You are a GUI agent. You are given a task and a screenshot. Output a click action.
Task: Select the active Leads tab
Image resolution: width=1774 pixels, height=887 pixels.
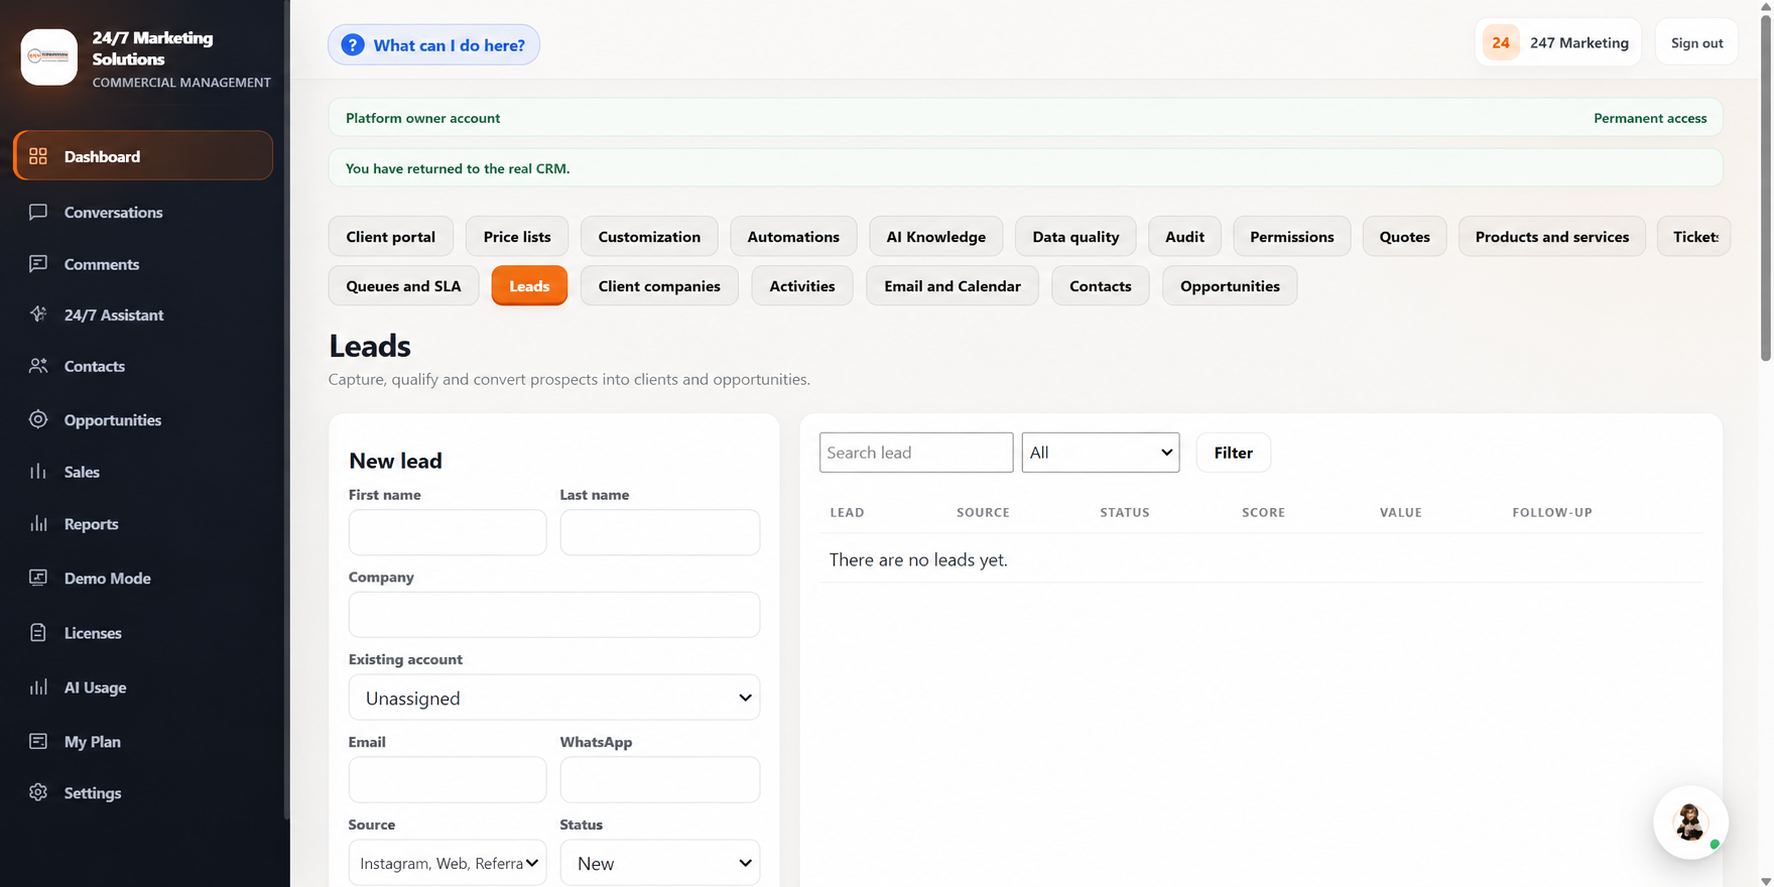coord(529,286)
